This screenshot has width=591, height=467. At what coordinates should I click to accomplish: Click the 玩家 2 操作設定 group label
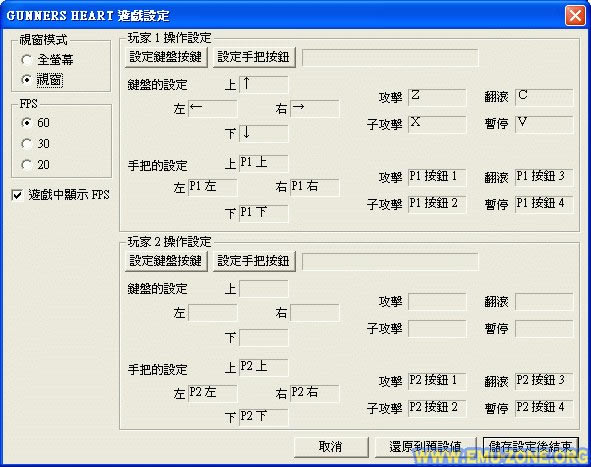(169, 242)
